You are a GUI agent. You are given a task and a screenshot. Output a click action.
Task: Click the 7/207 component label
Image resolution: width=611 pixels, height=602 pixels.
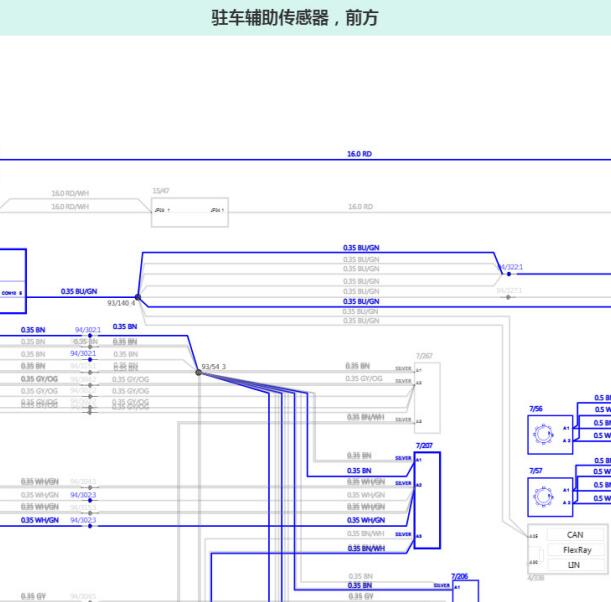tap(424, 445)
